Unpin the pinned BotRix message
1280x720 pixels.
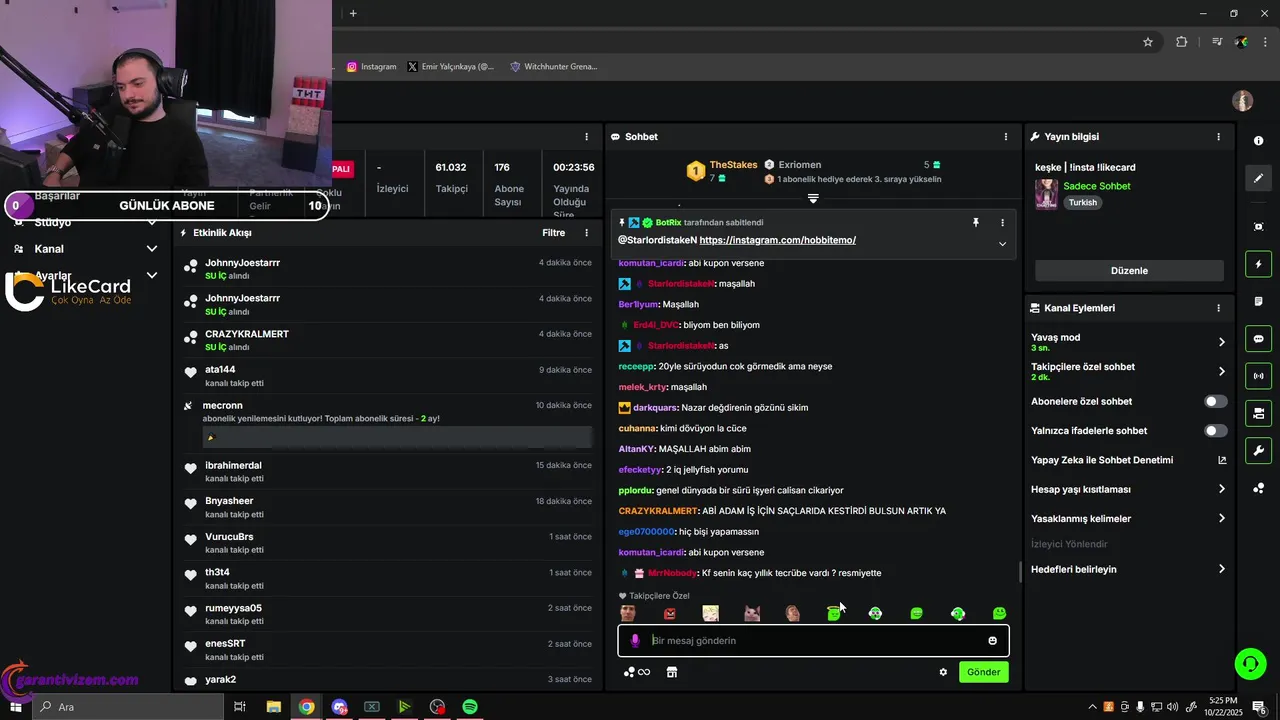(x=976, y=222)
